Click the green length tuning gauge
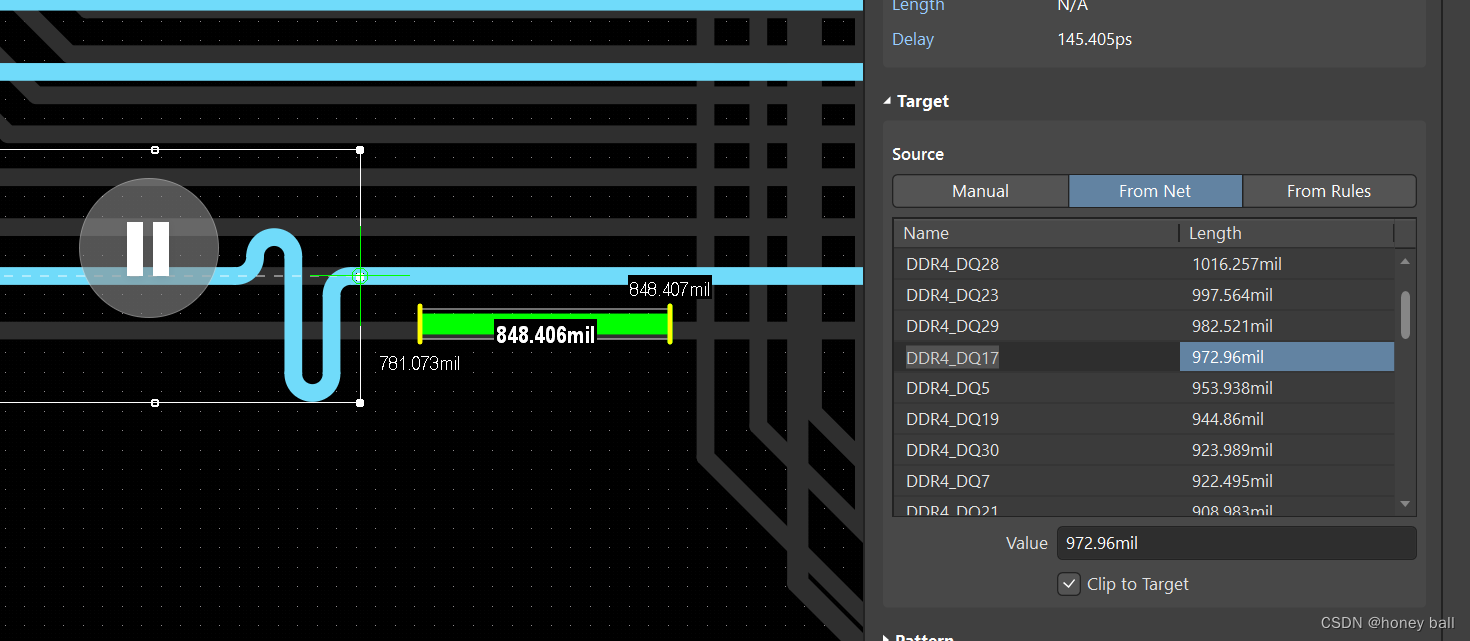The width and height of the screenshot is (1470, 641). [x=545, y=323]
